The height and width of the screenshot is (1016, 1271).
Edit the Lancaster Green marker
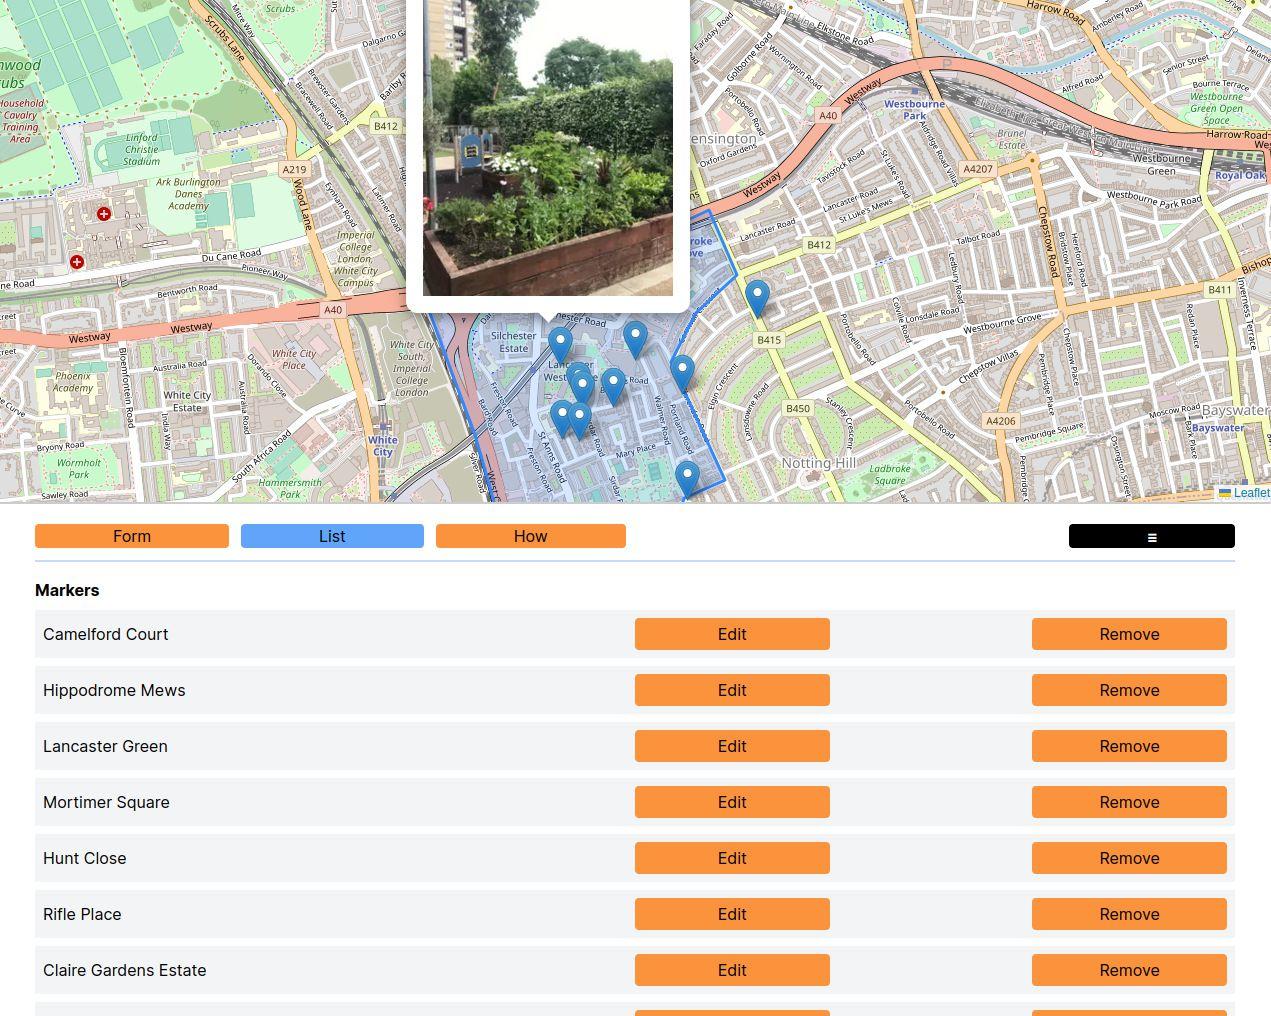tap(732, 746)
